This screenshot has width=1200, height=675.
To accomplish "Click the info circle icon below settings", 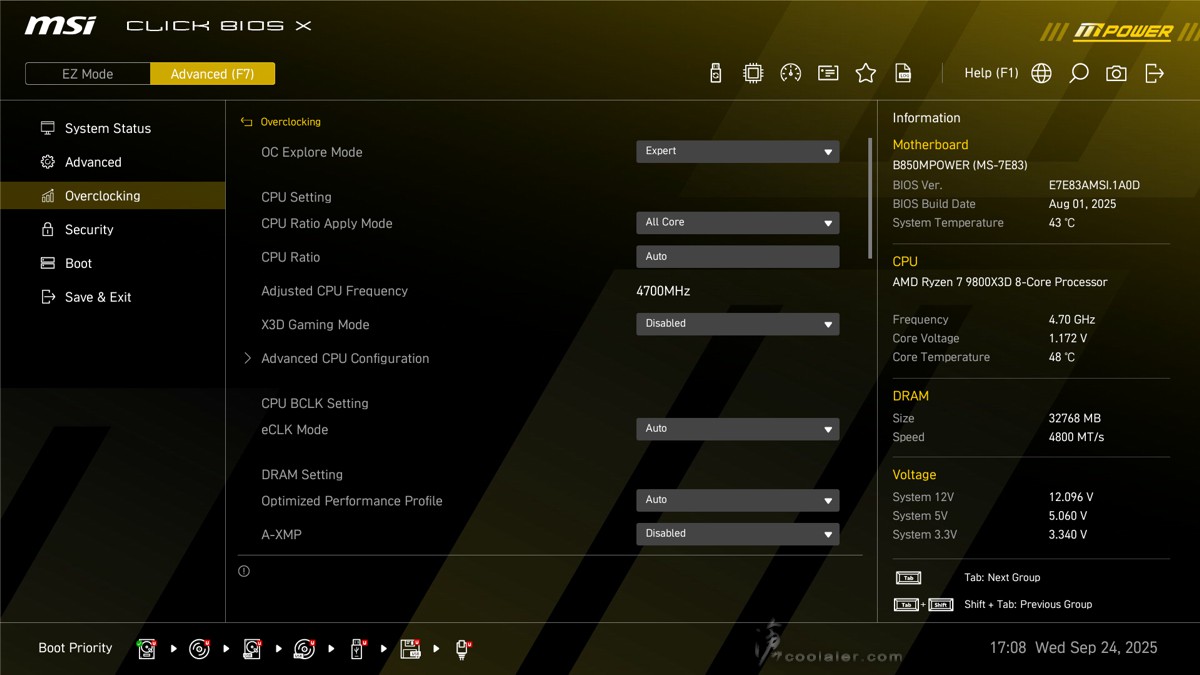I will [244, 571].
